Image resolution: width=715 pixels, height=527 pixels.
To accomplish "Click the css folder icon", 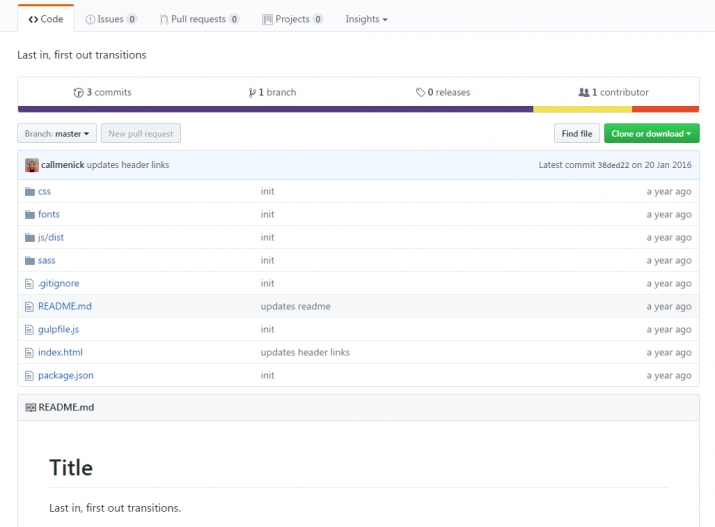I will pyautogui.click(x=30, y=191).
